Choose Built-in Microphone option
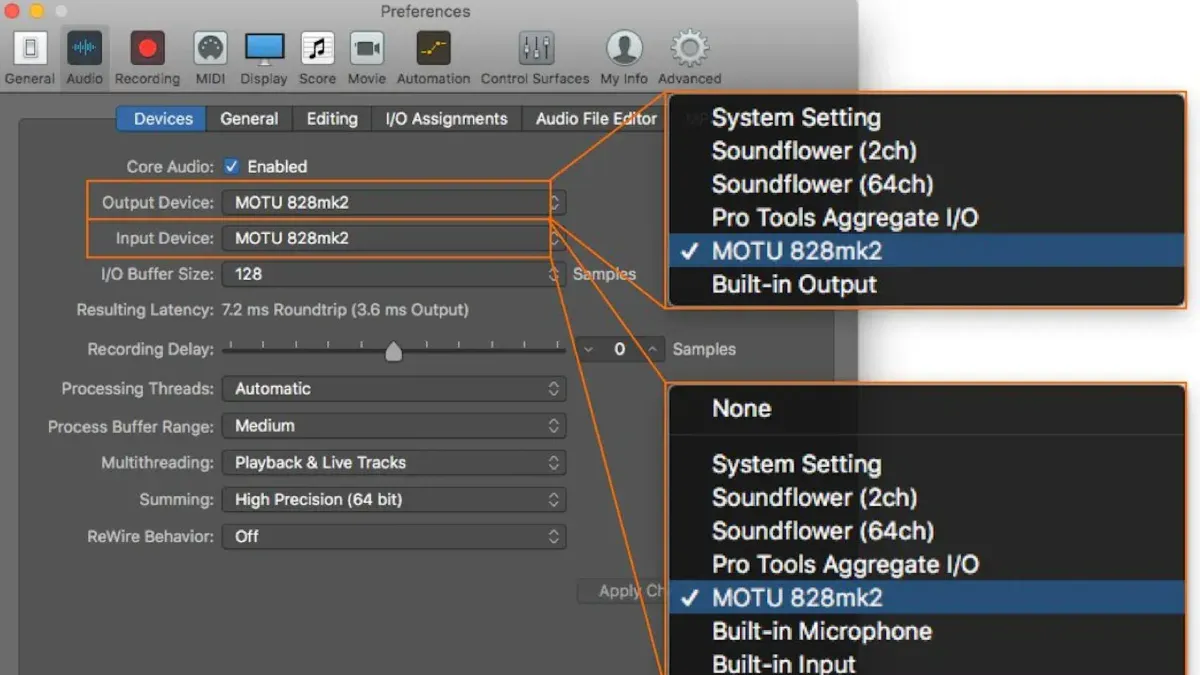 click(x=926, y=631)
